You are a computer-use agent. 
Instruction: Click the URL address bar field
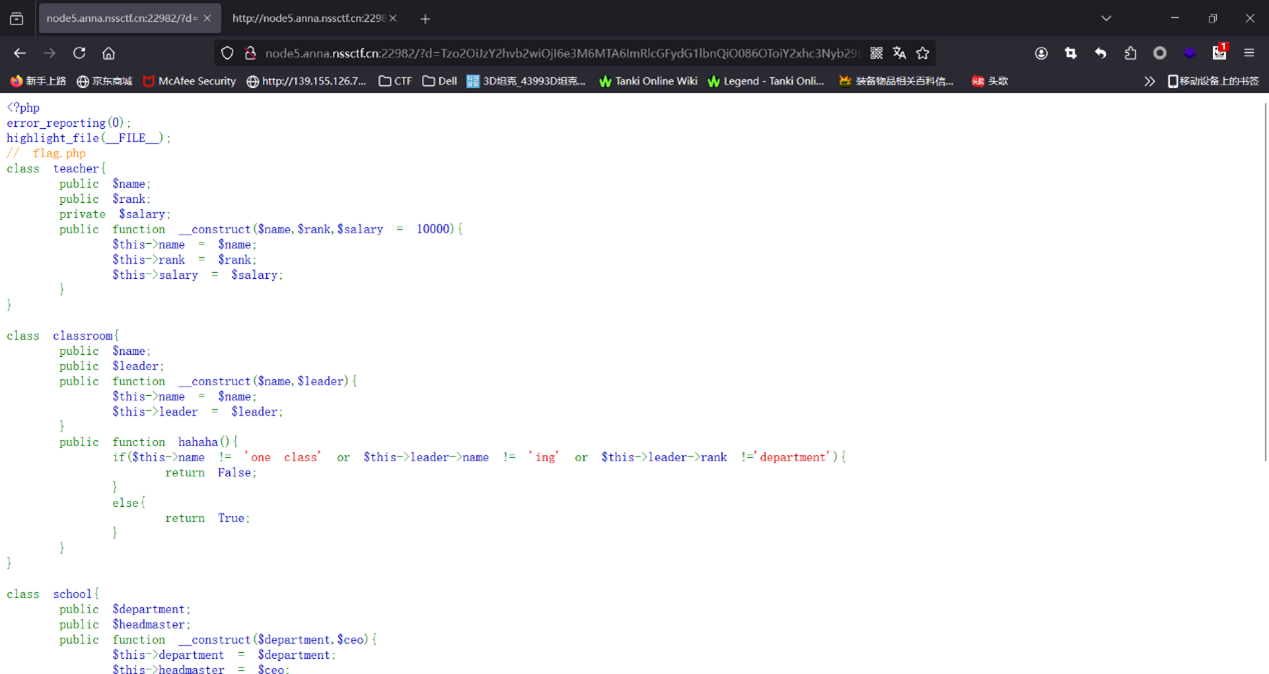(560, 53)
